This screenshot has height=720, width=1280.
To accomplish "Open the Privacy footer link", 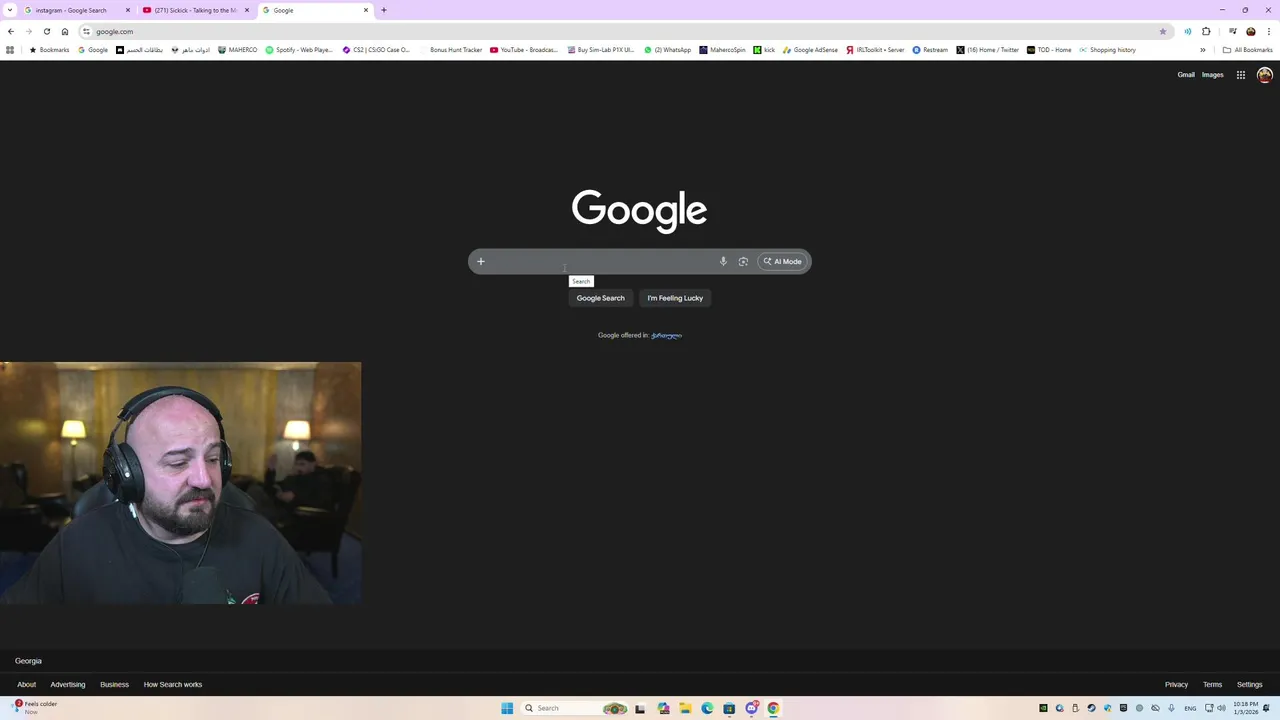I will (x=1176, y=685).
